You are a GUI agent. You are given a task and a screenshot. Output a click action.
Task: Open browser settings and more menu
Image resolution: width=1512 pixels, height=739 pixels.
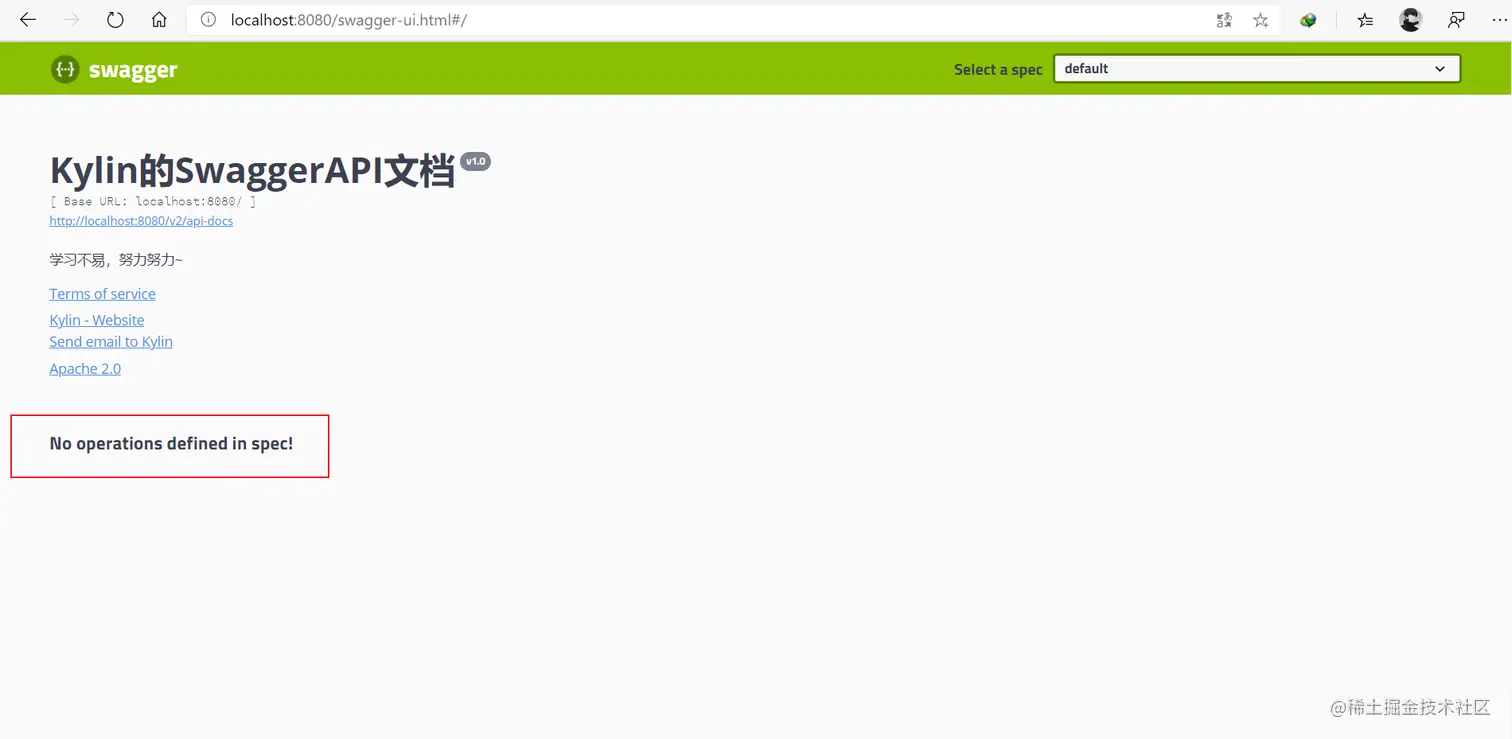pos(1497,20)
